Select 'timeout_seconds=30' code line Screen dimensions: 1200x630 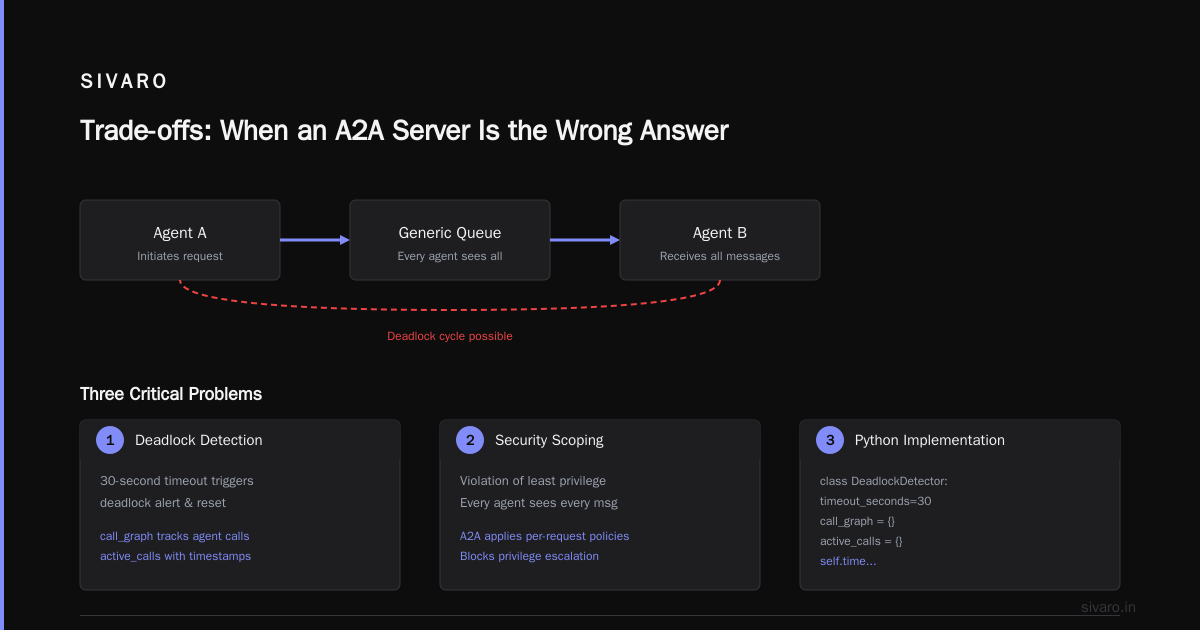tap(876, 501)
